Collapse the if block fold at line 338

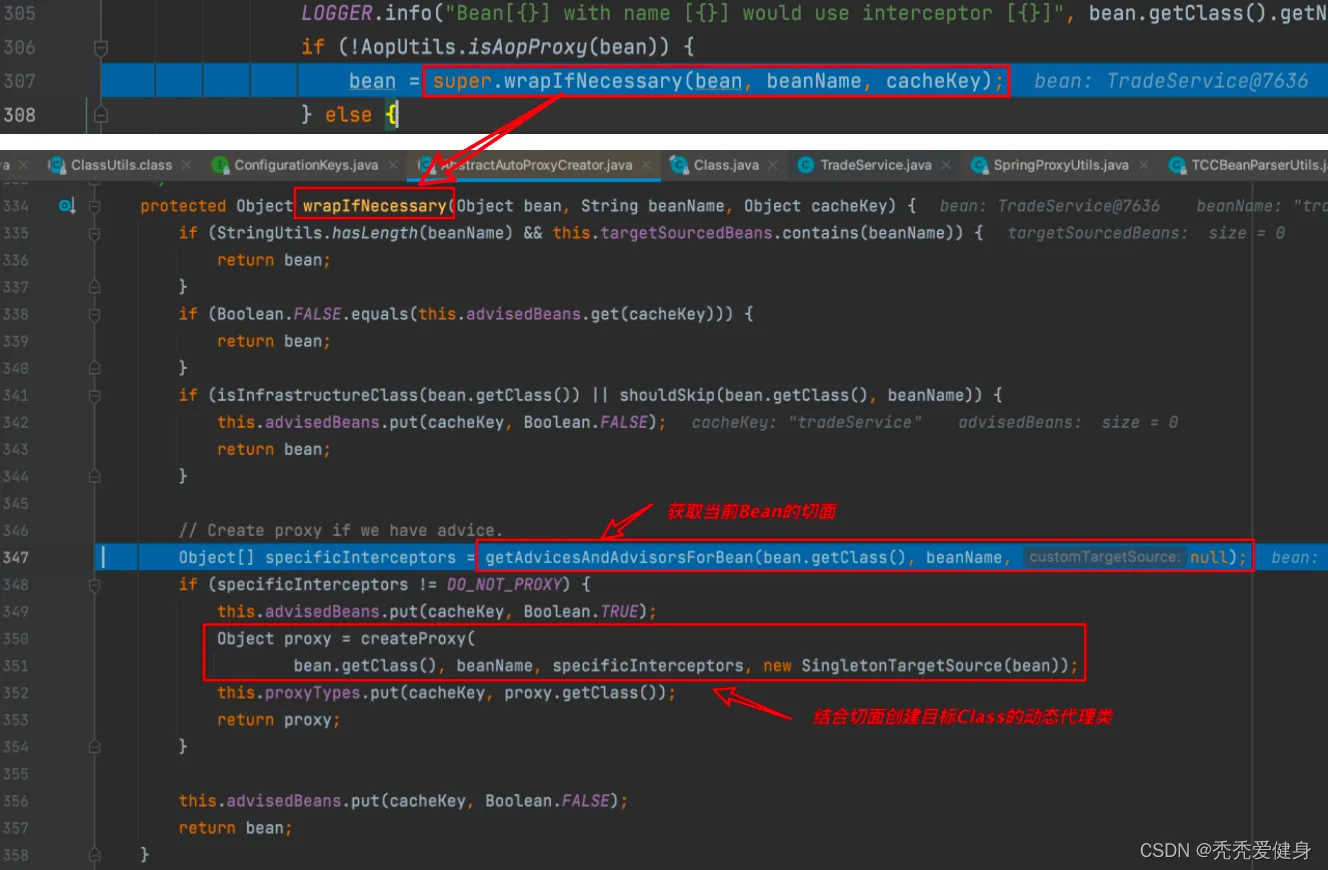pos(95,314)
